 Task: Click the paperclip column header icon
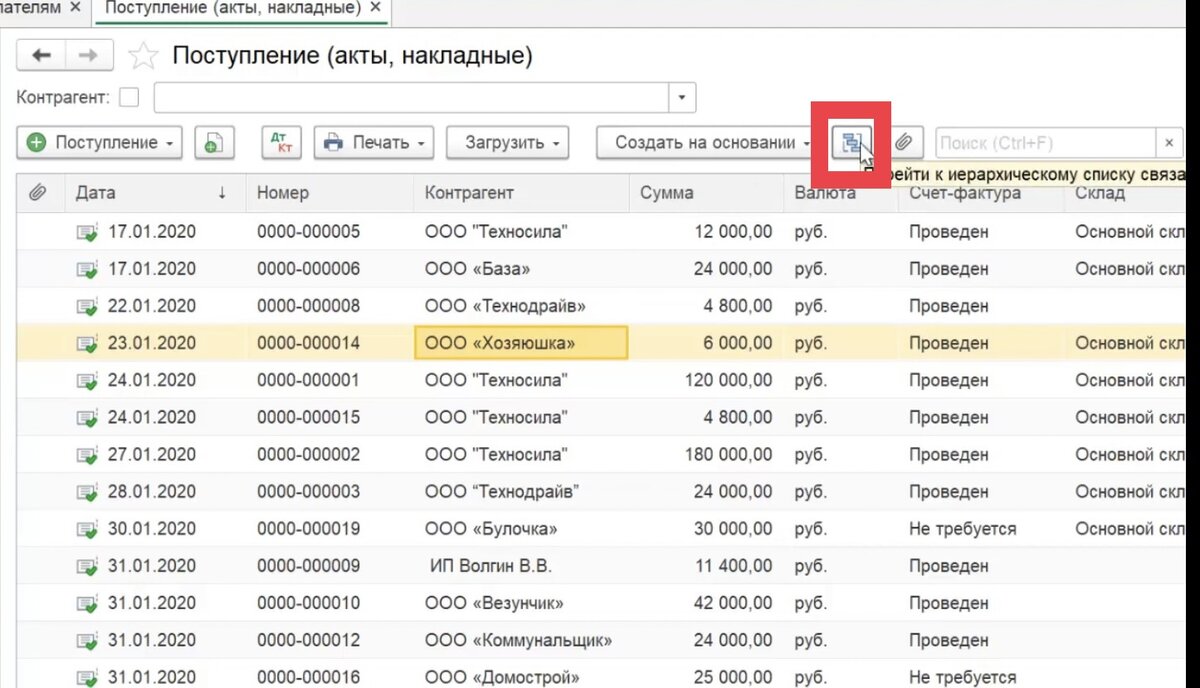[38, 192]
